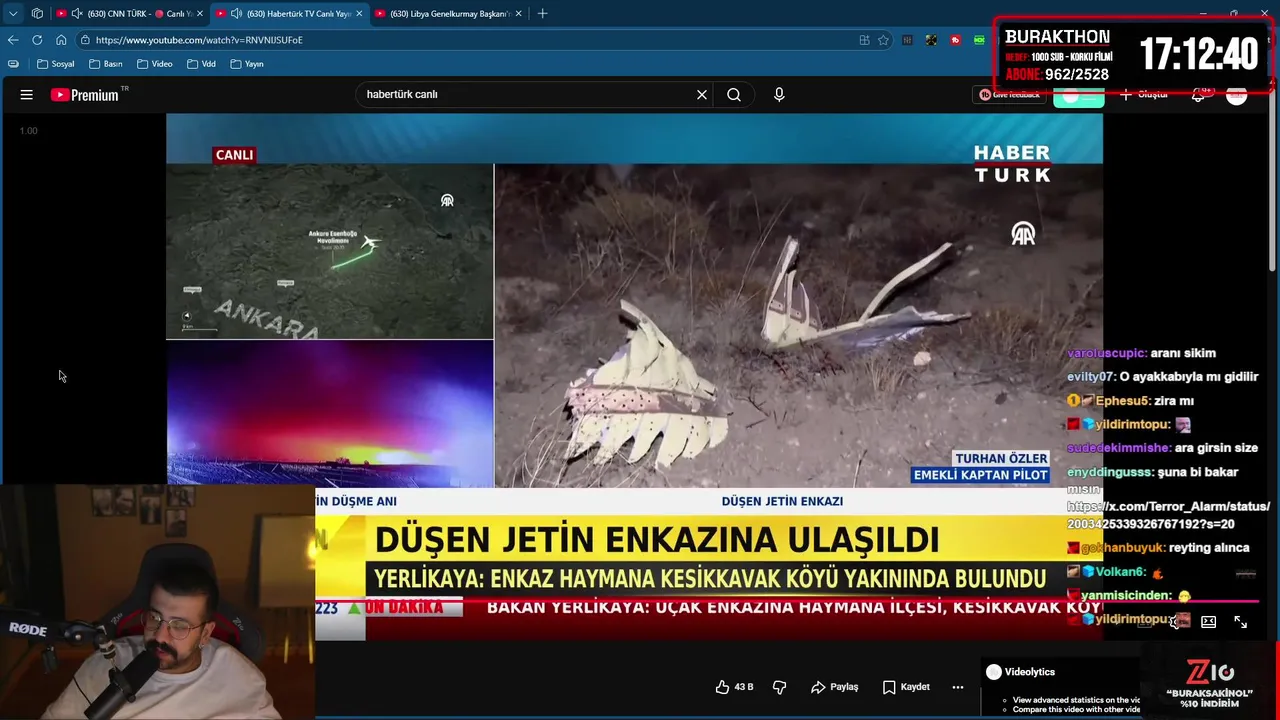The height and width of the screenshot is (720, 1280).
Task: Click the Videolytics panel header
Action: point(1020,672)
